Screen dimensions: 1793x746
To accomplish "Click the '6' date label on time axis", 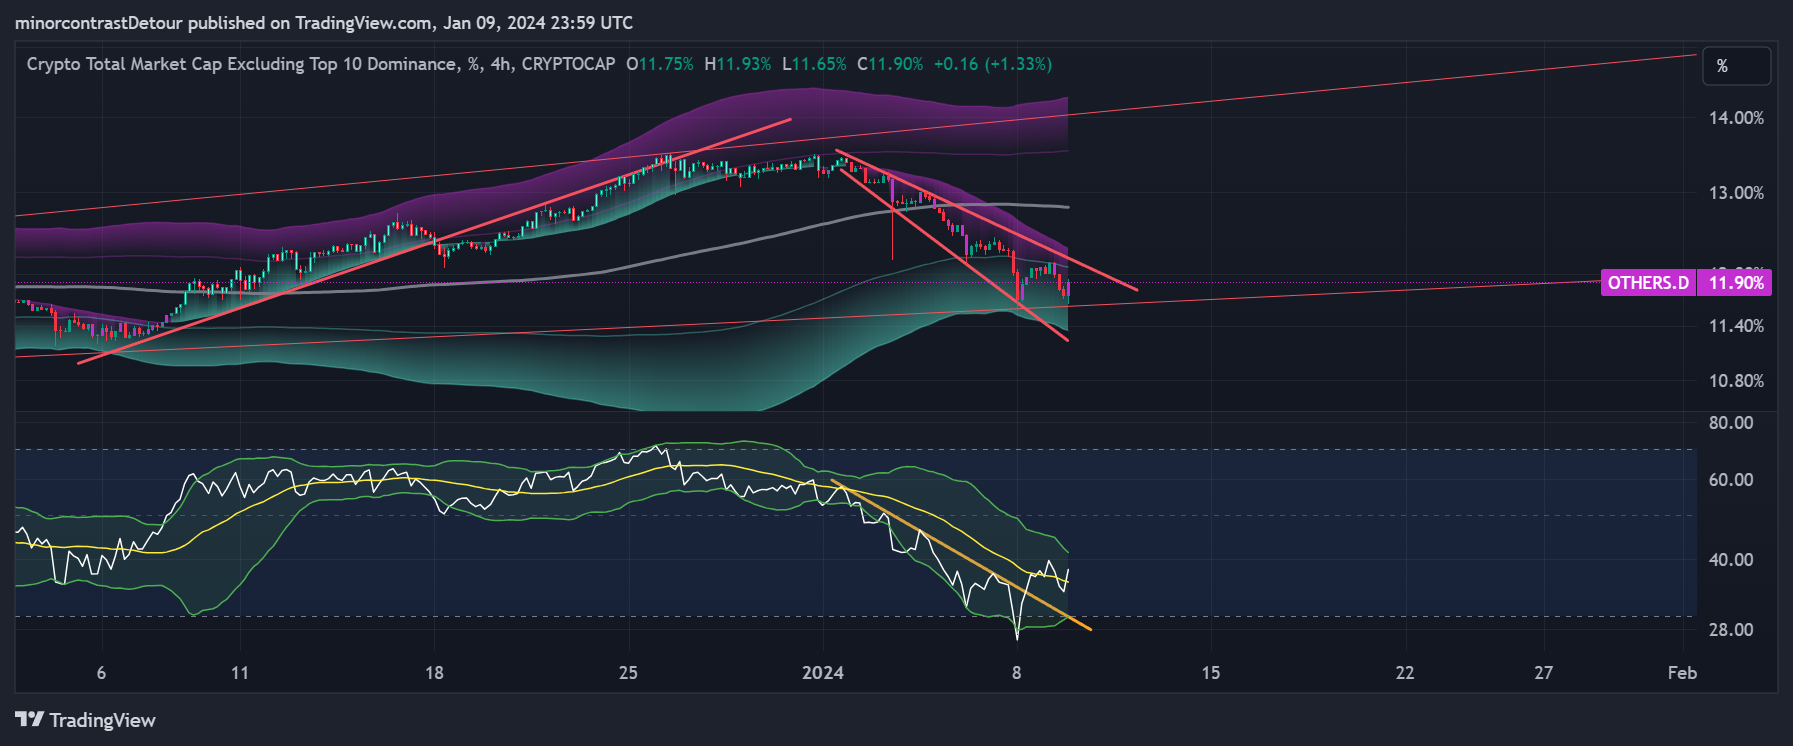I will (x=101, y=673).
